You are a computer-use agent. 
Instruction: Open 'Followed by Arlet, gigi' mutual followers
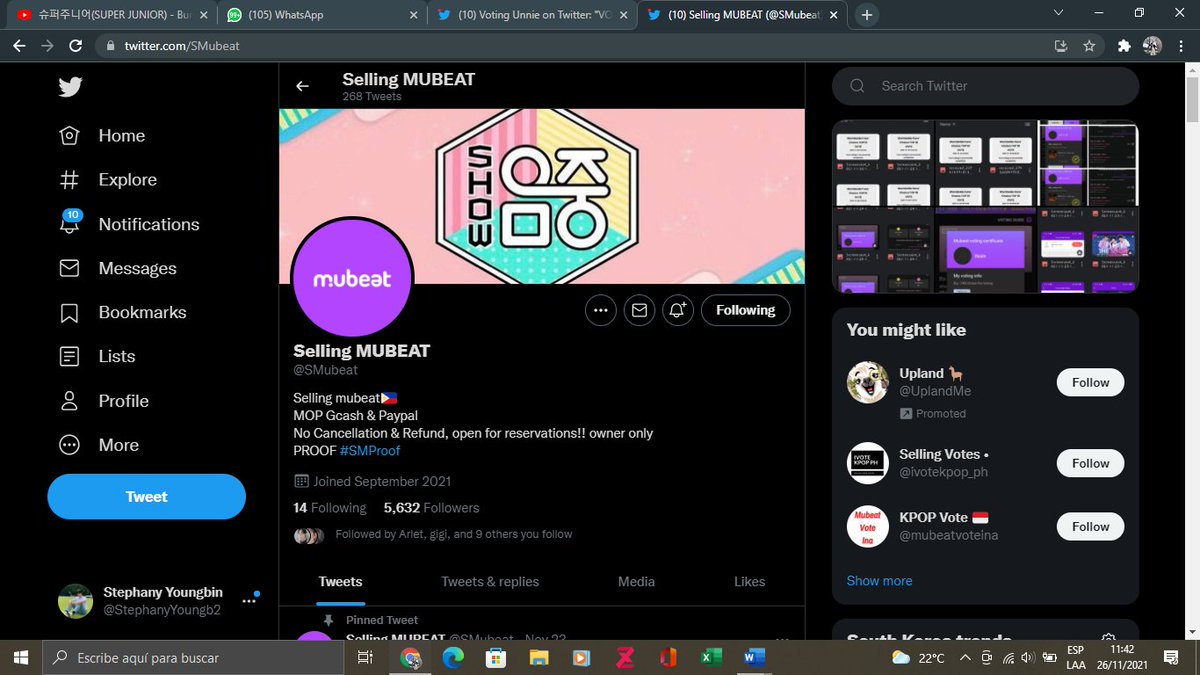pos(453,535)
